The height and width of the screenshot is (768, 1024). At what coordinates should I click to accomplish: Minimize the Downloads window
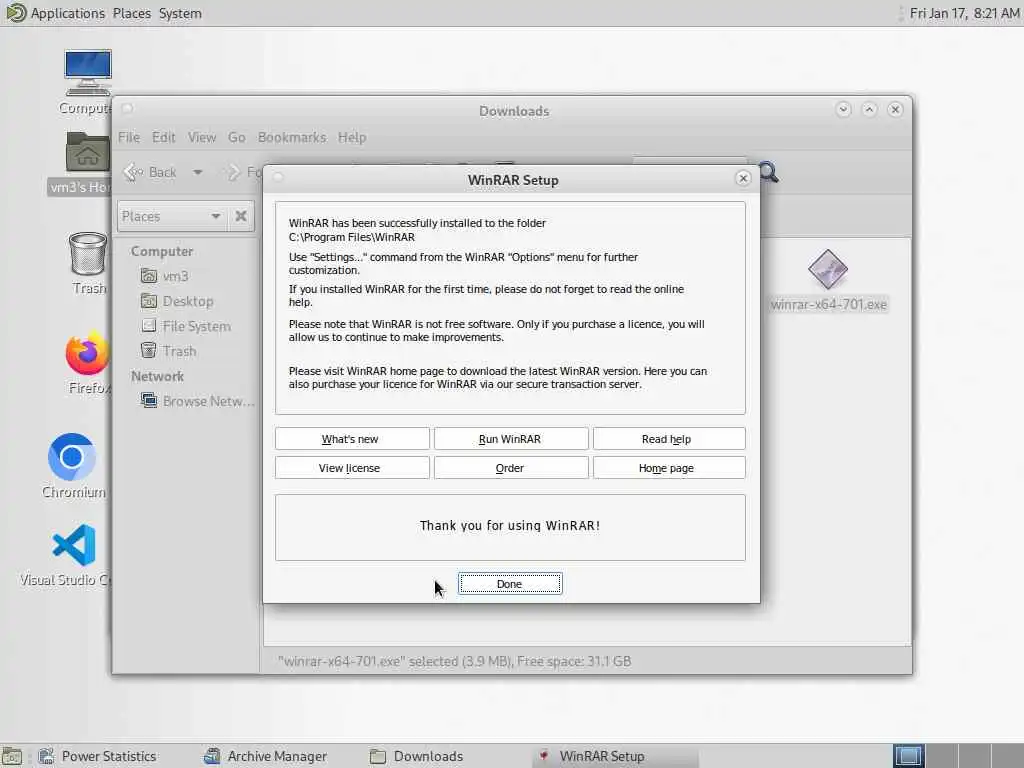(x=843, y=109)
